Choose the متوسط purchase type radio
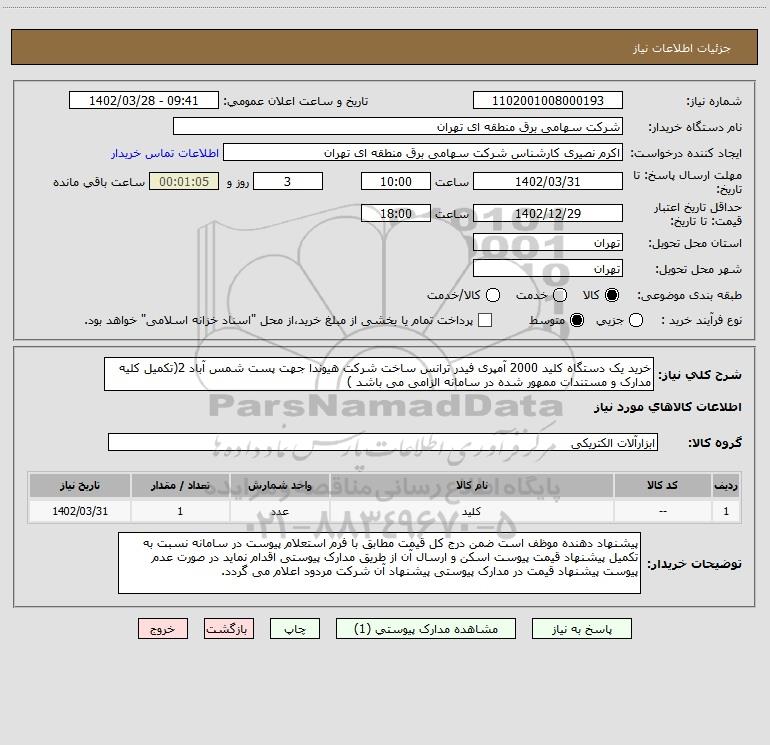 [x=577, y=320]
